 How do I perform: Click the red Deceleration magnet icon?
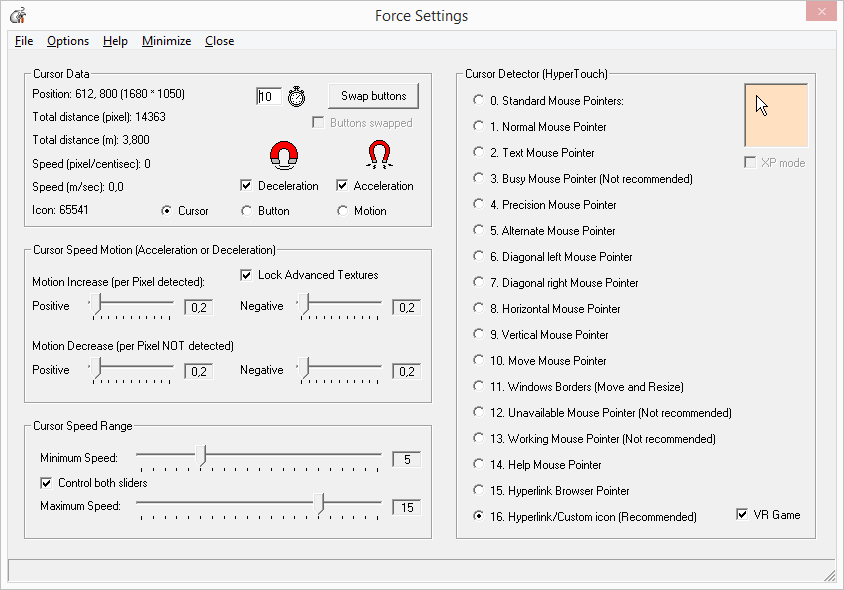284,156
